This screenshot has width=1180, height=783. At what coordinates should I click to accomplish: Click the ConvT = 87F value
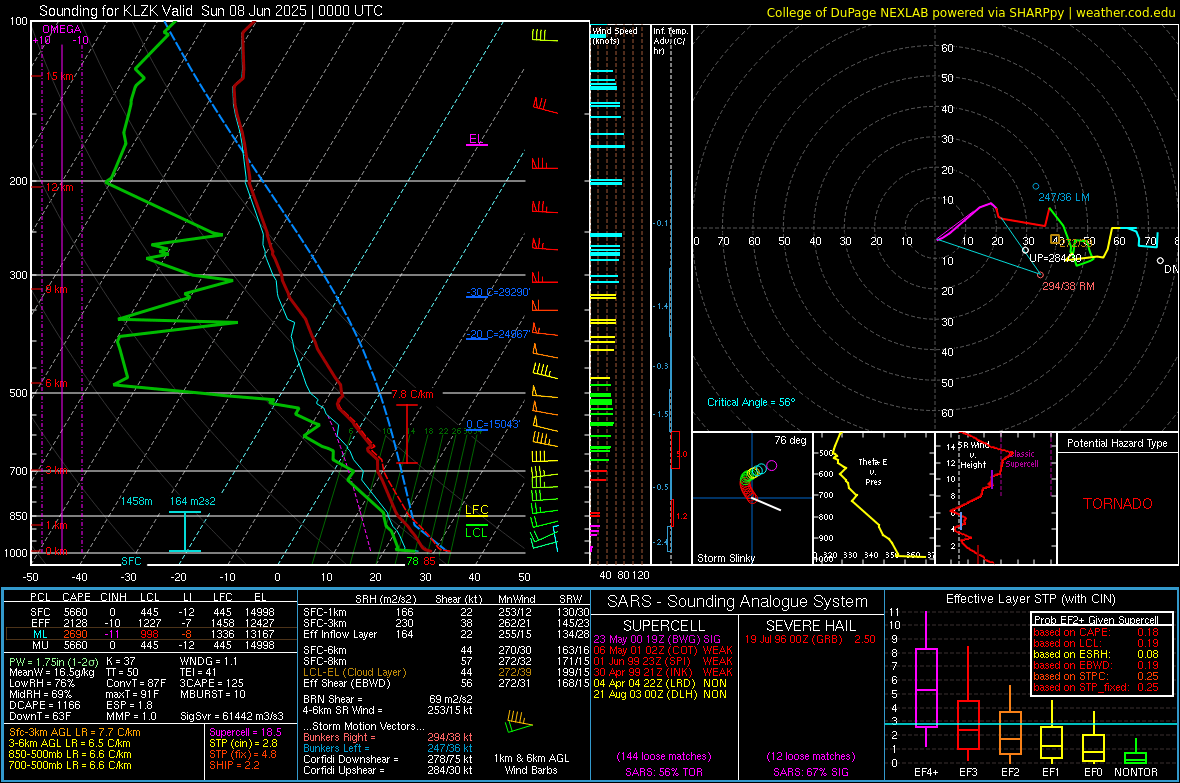click(x=136, y=684)
